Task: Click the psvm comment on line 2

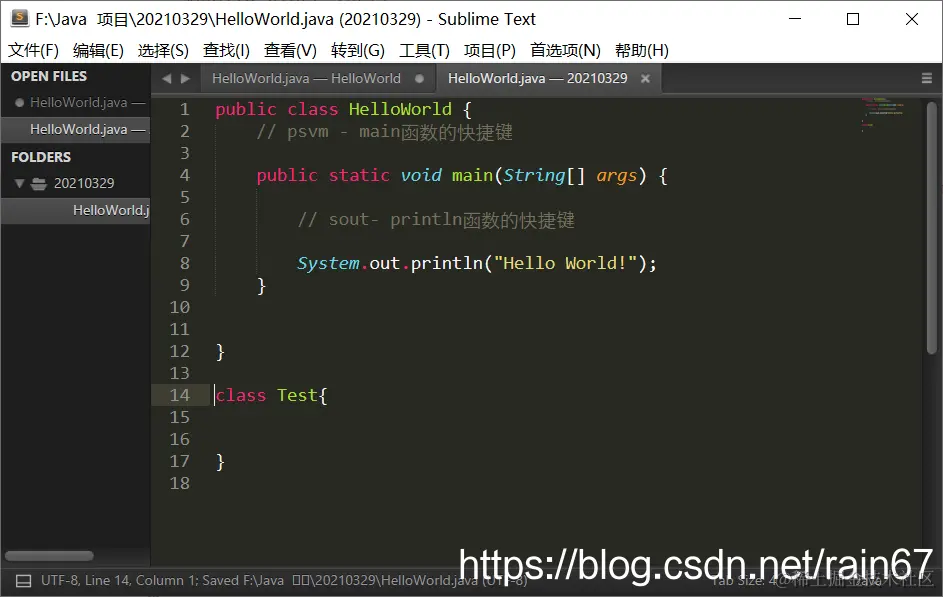Action: pyautogui.click(x=385, y=132)
